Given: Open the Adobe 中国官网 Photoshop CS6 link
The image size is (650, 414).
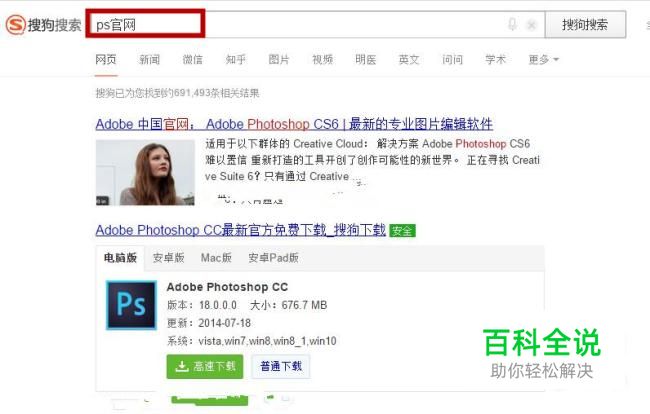Looking at the screenshot, I should (x=294, y=124).
